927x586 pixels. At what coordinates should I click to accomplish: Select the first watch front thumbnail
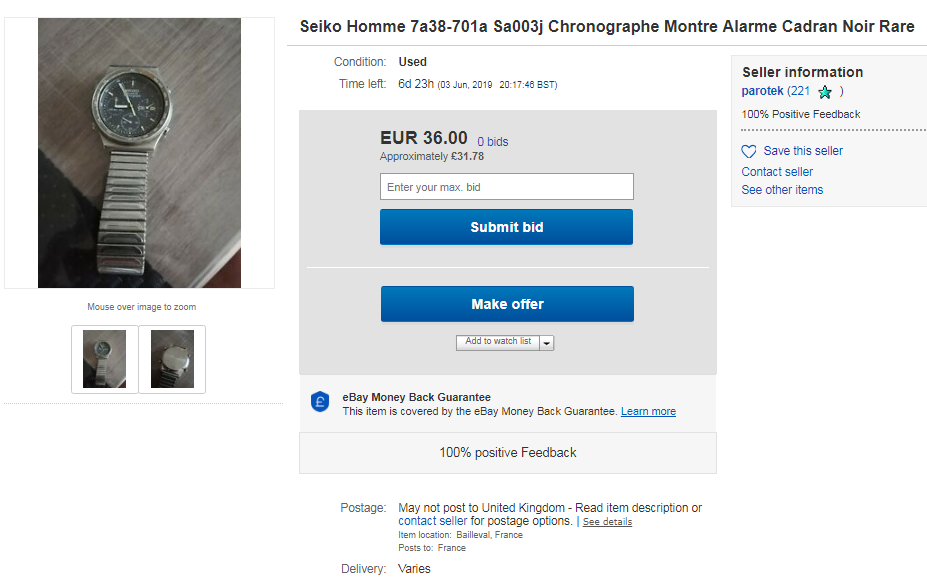click(105, 359)
